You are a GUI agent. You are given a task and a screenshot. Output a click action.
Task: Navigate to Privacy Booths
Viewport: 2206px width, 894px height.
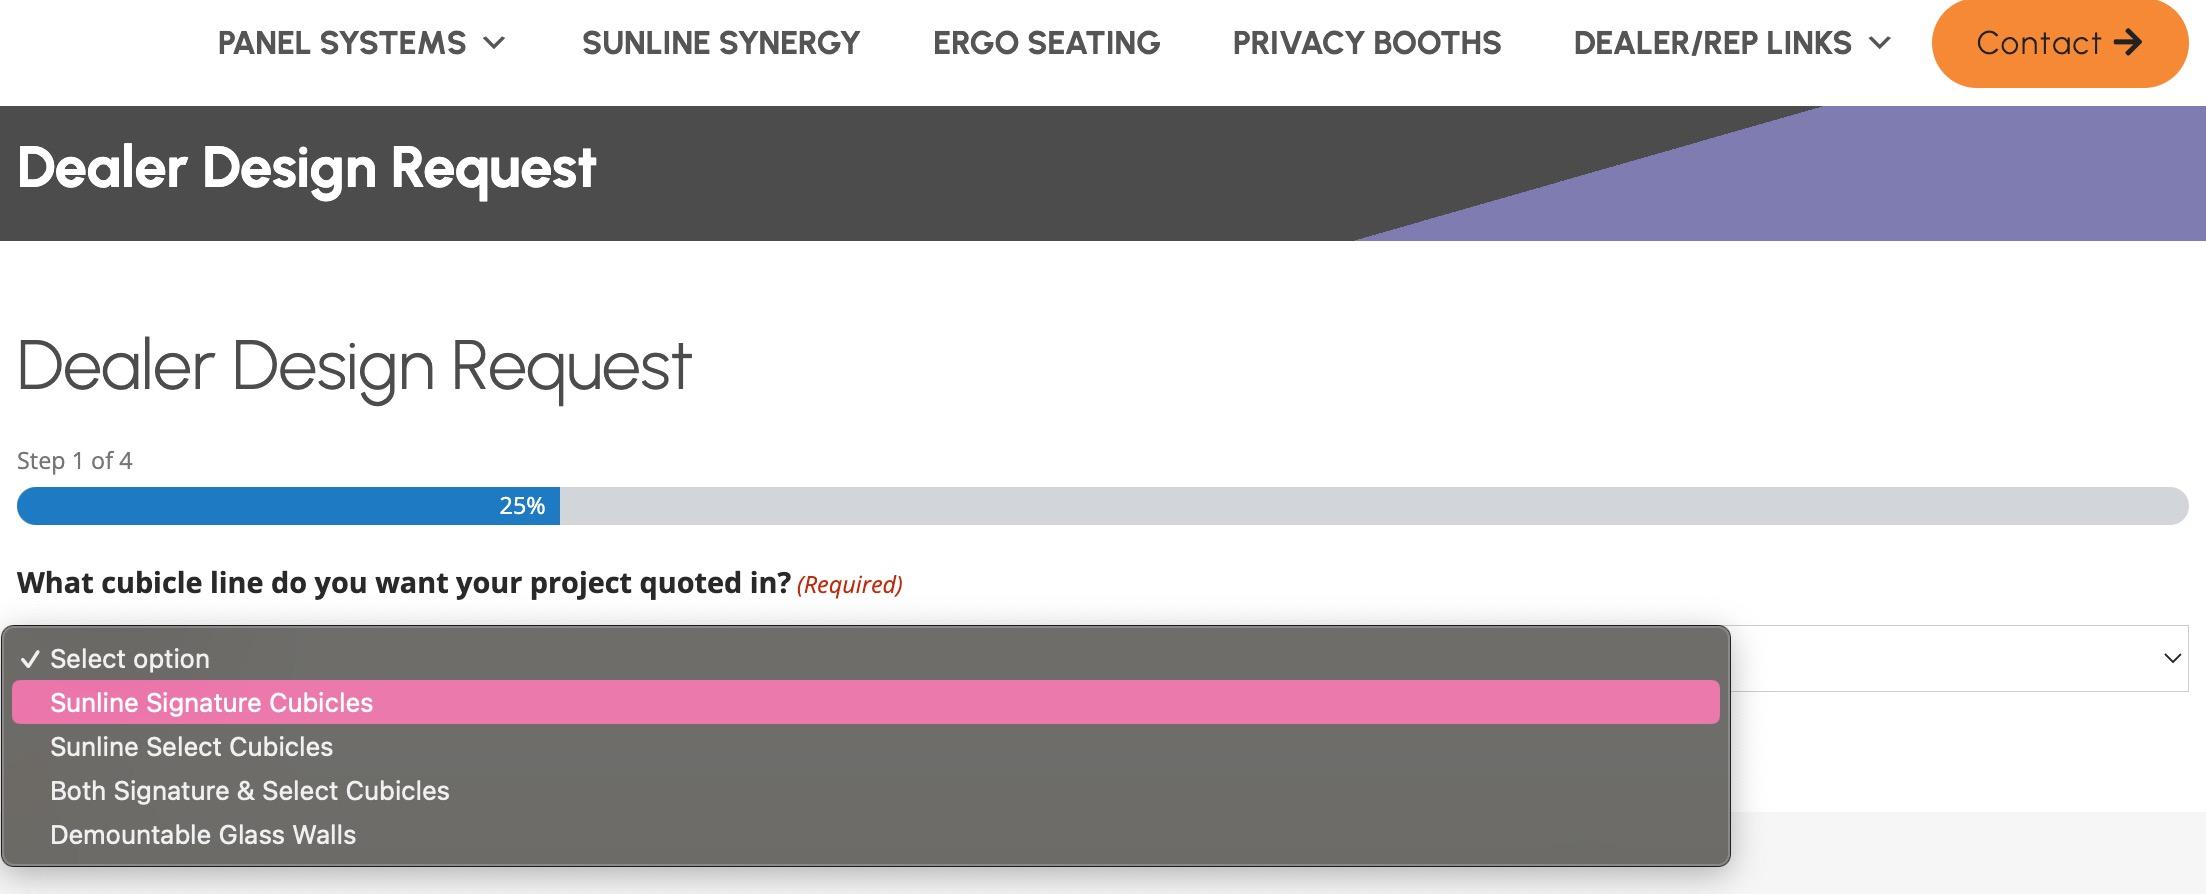click(x=1366, y=43)
